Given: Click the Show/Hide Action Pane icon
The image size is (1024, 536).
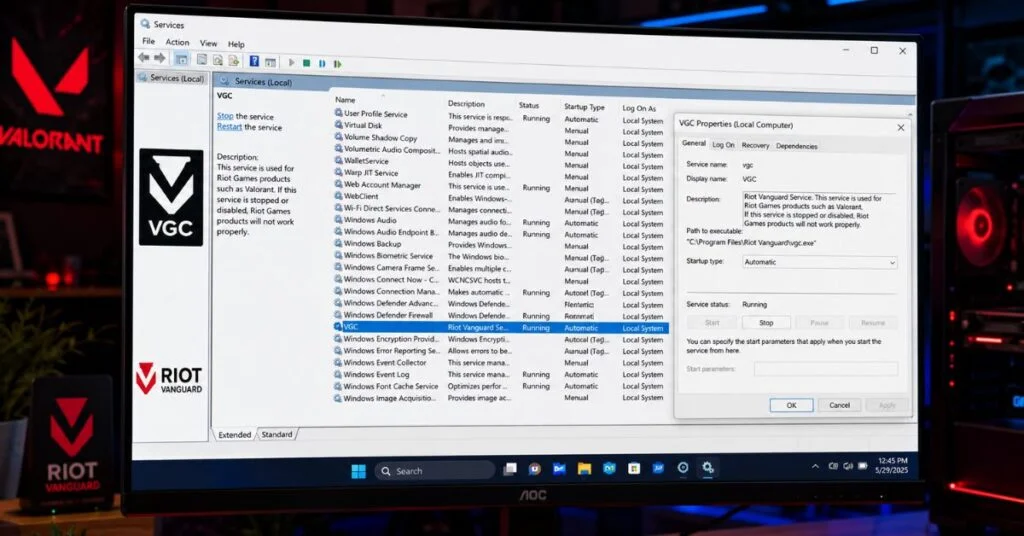Looking at the screenshot, I should pyautogui.click(x=270, y=62).
